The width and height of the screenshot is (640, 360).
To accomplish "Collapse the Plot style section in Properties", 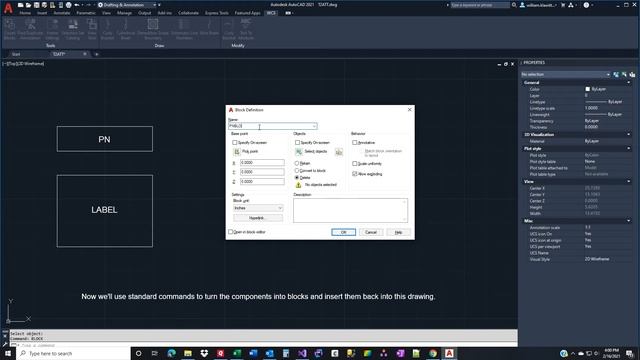I will coord(628,149).
